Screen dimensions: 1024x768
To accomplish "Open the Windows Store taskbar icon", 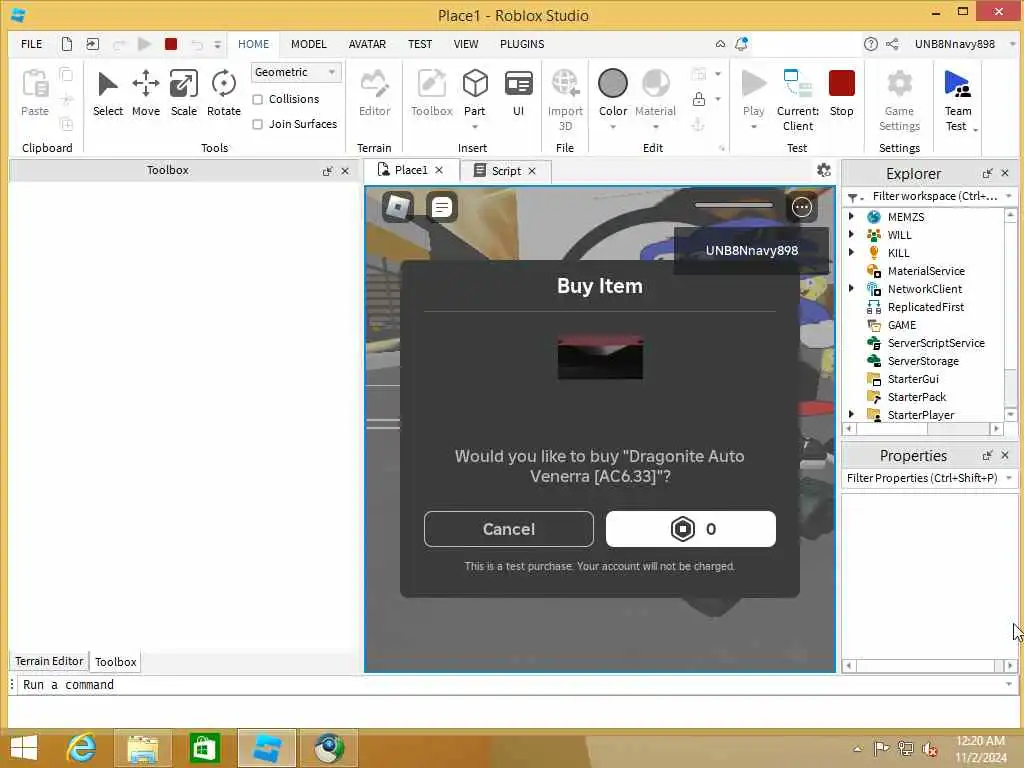I will pyautogui.click(x=204, y=748).
